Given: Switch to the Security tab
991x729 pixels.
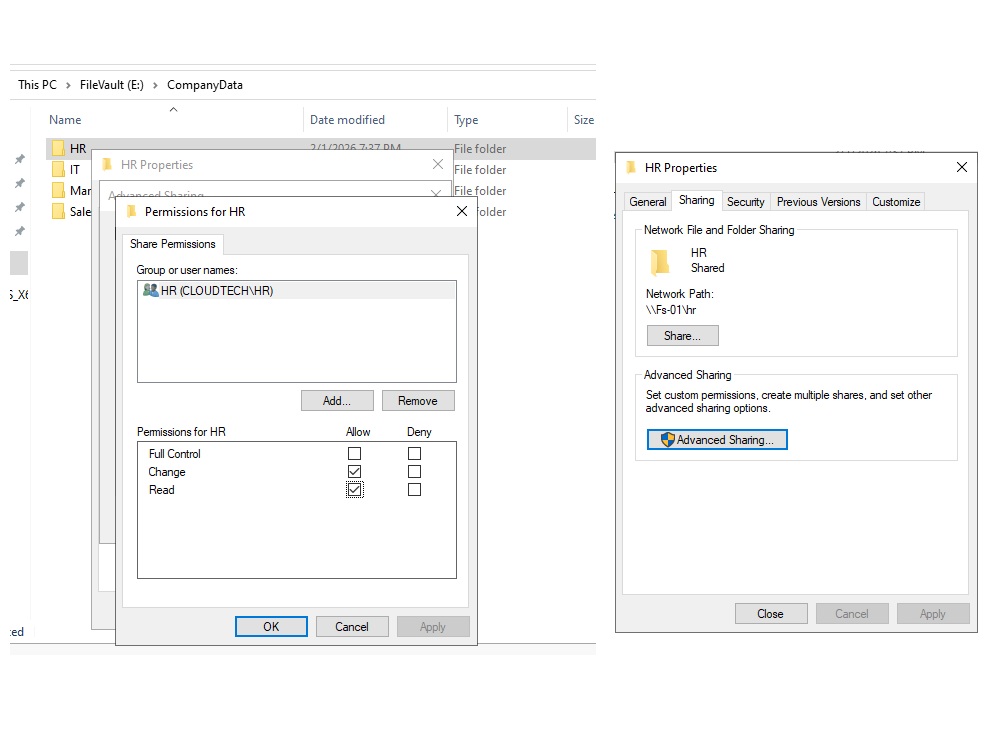Looking at the screenshot, I should pyautogui.click(x=745, y=202).
